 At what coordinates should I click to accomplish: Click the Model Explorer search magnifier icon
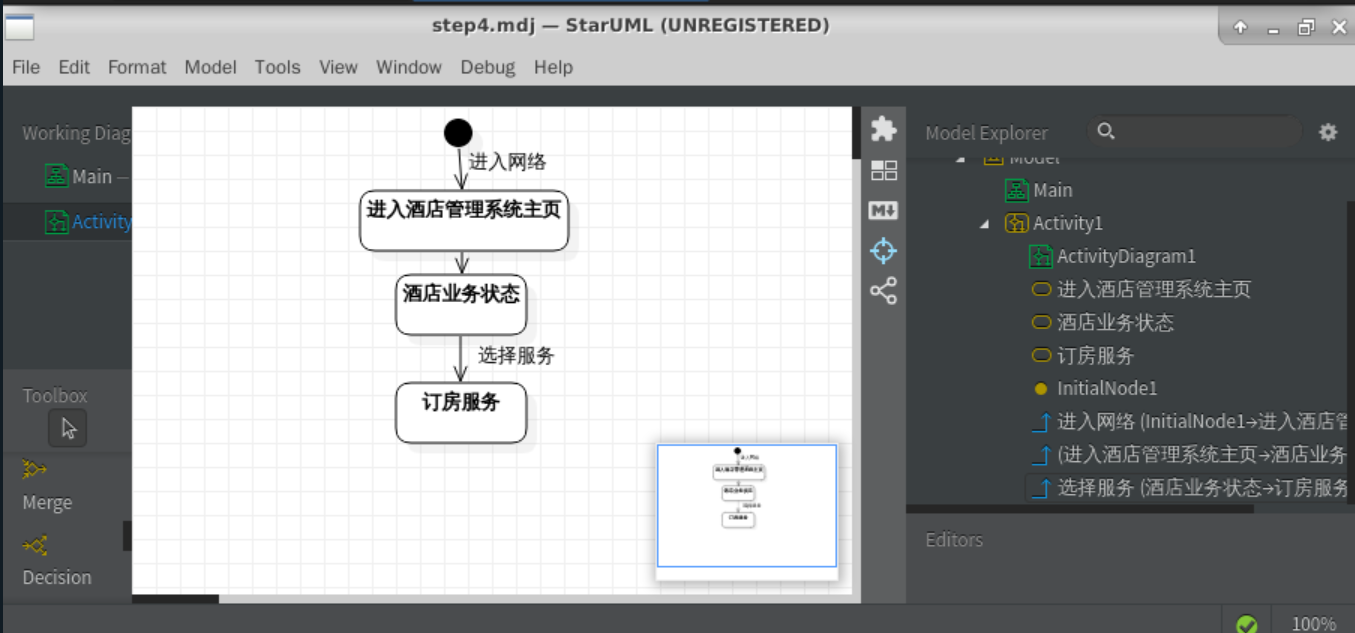pyautogui.click(x=1105, y=131)
